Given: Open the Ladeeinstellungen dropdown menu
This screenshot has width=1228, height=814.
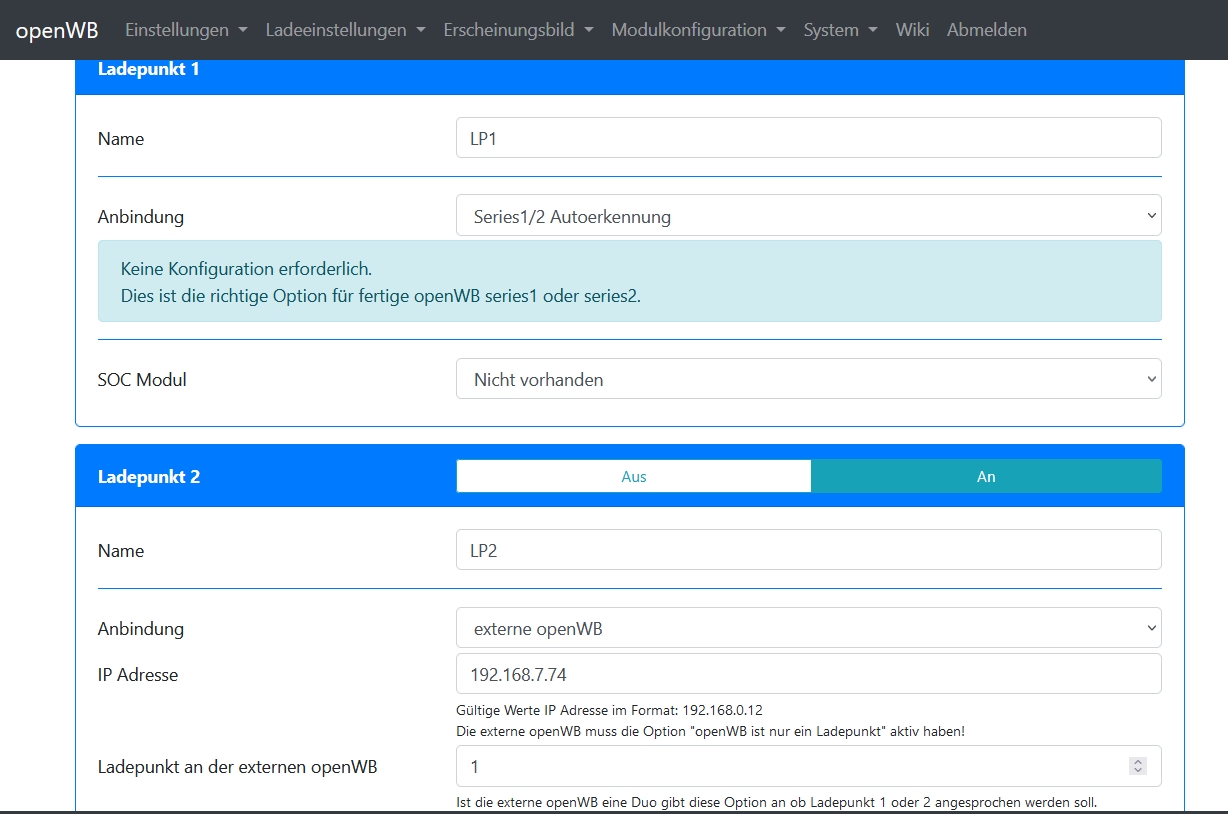Looking at the screenshot, I should (345, 30).
